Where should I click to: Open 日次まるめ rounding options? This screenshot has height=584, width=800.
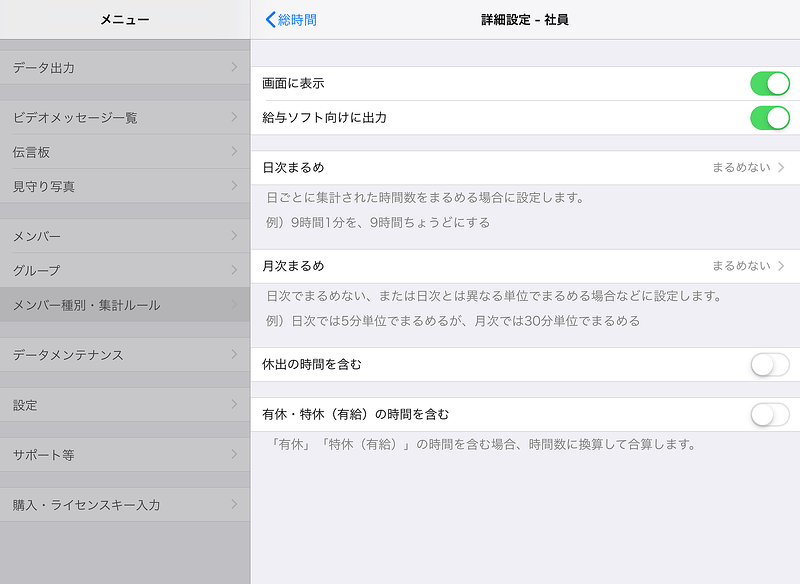pyautogui.click(x=524, y=168)
